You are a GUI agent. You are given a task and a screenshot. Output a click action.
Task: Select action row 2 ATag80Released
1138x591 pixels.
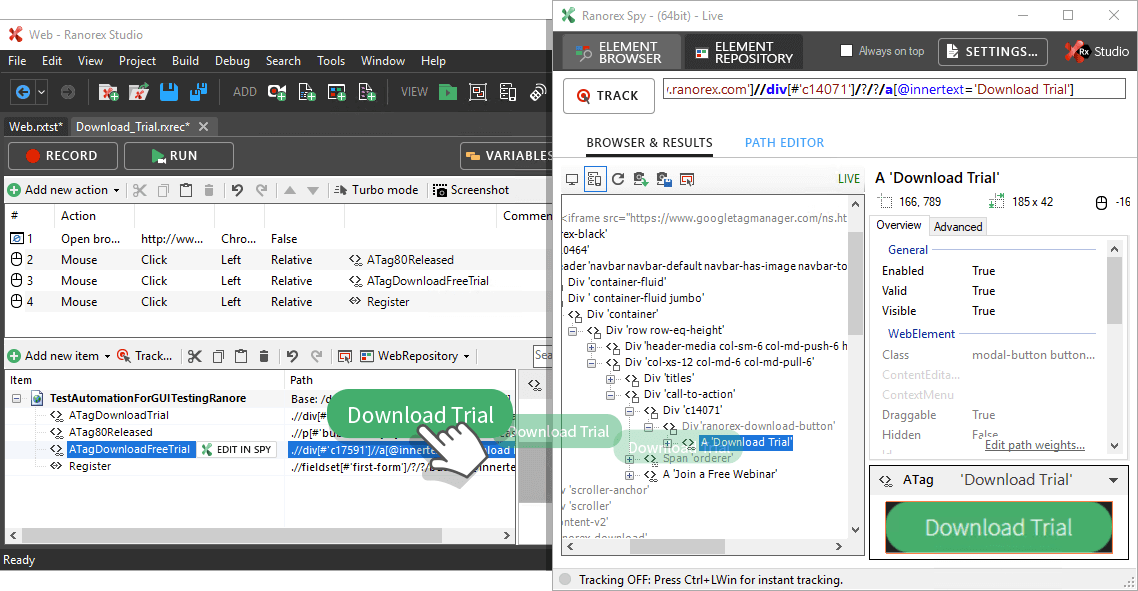coord(276,260)
